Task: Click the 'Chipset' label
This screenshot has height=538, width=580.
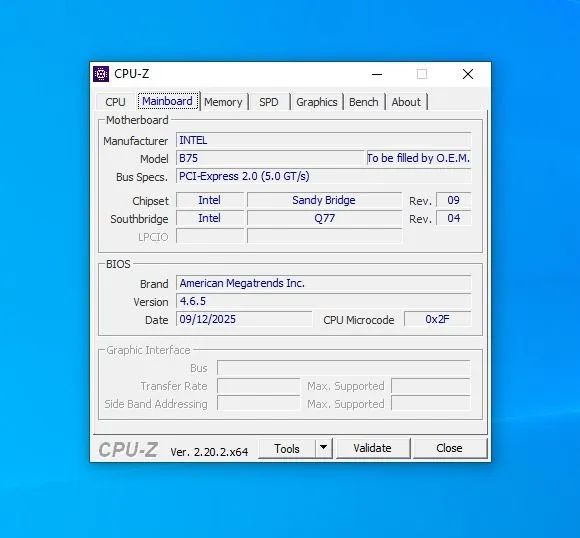Action: click(x=150, y=201)
